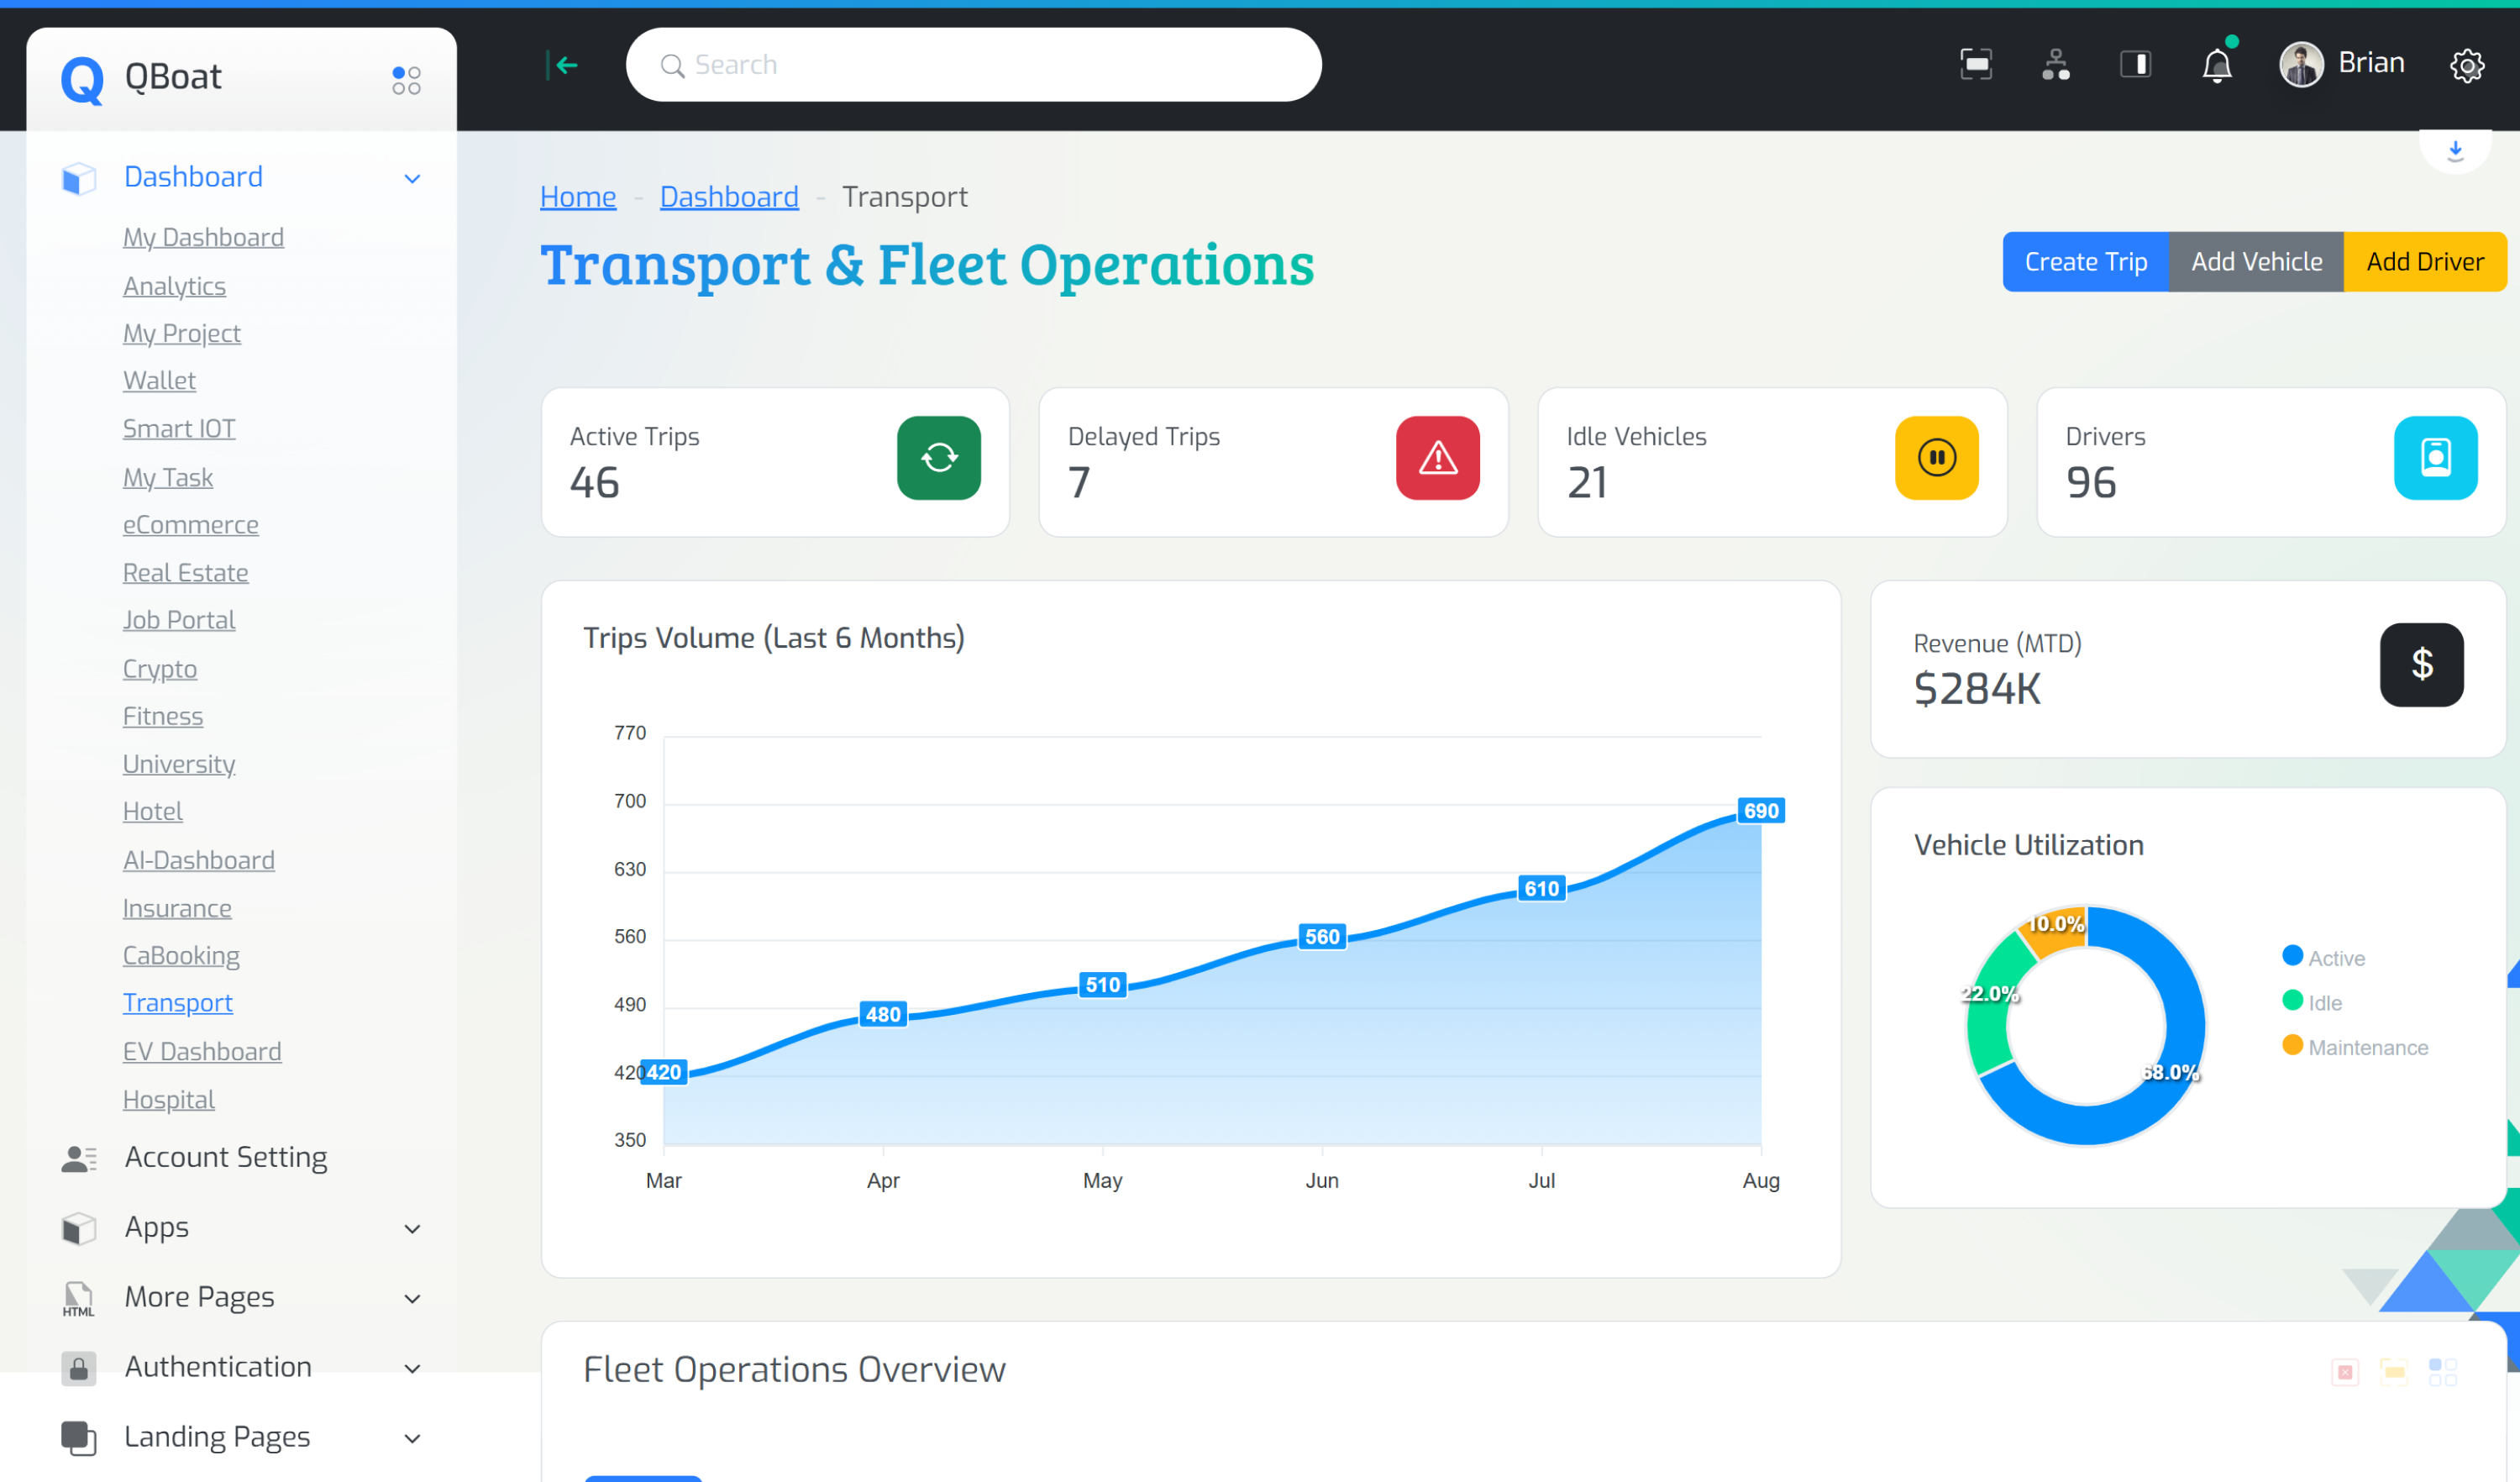This screenshot has width=2520, height=1482.
Task: Collapse sidebar with the green arrow icon
Action: coord(563,65)
